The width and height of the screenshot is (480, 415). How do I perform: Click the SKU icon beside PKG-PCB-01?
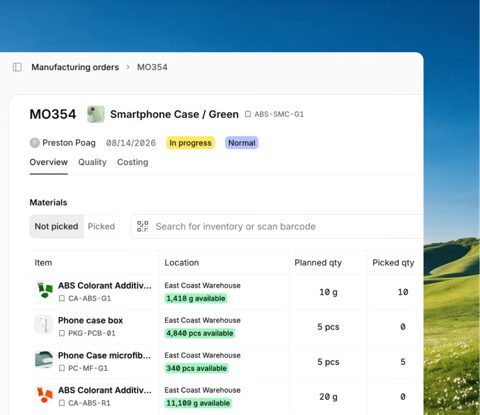[x=62, y=333]
